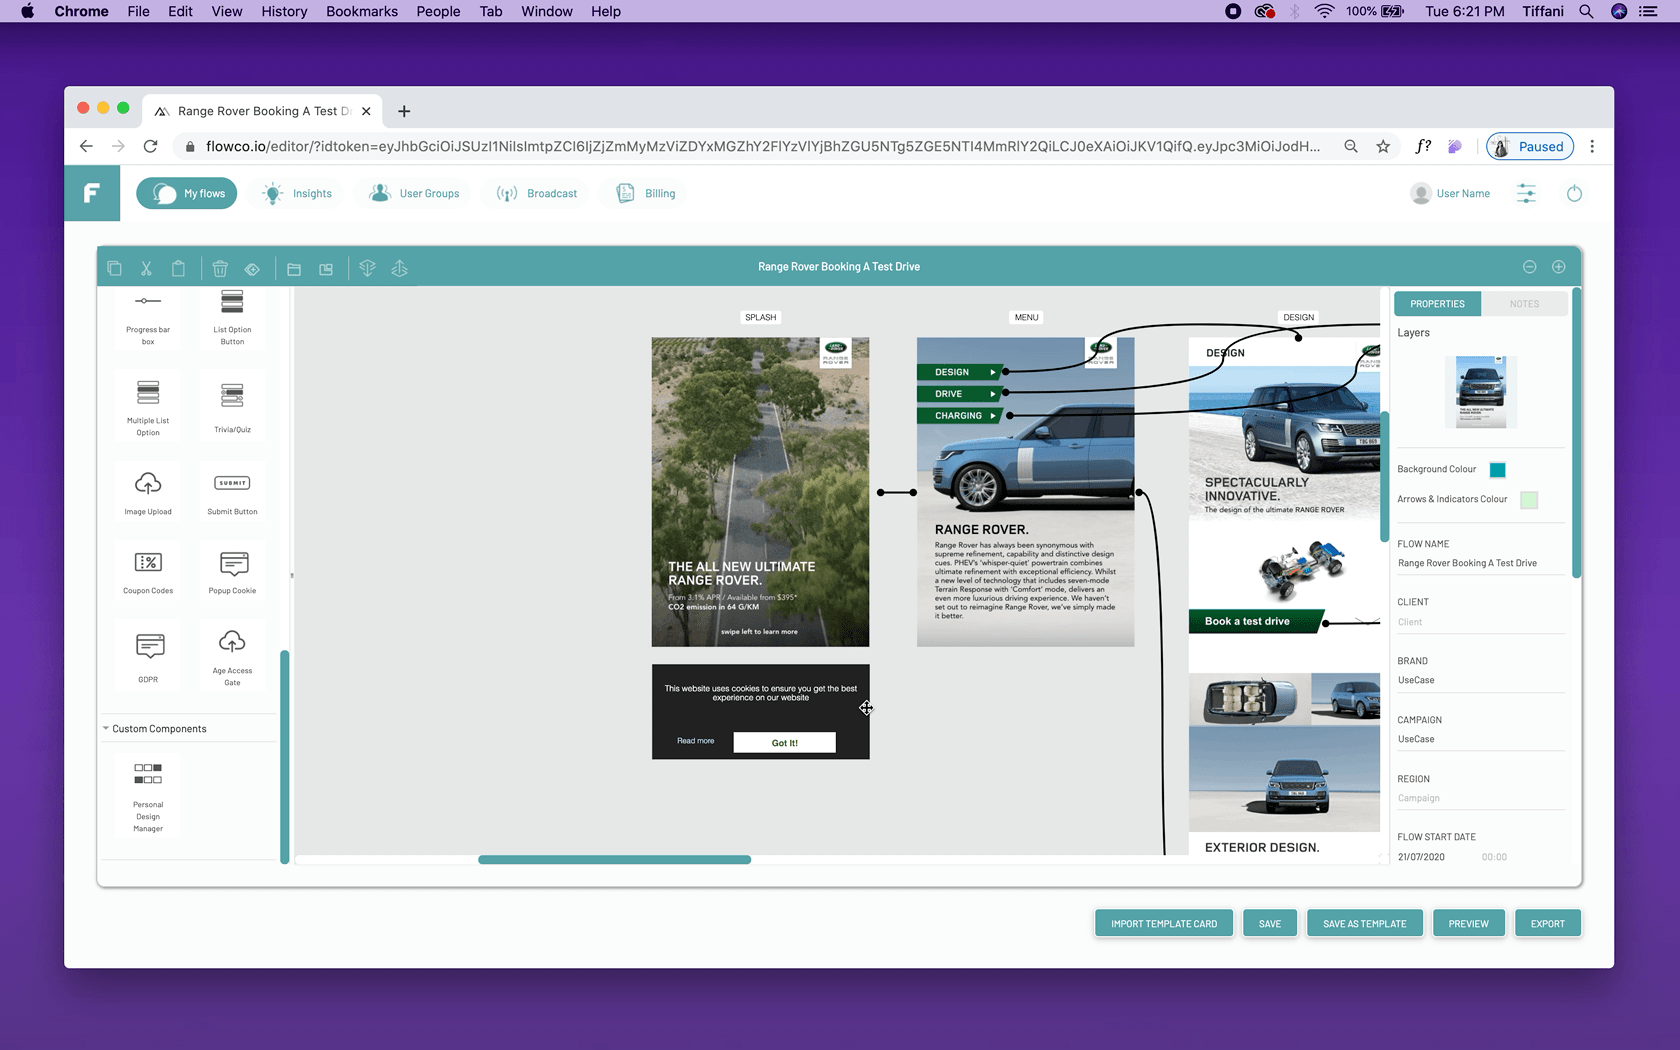Click the paste clipboard icon
Image resolution: width=1680 pixels, height=1050 pixels.
[178, 268]
